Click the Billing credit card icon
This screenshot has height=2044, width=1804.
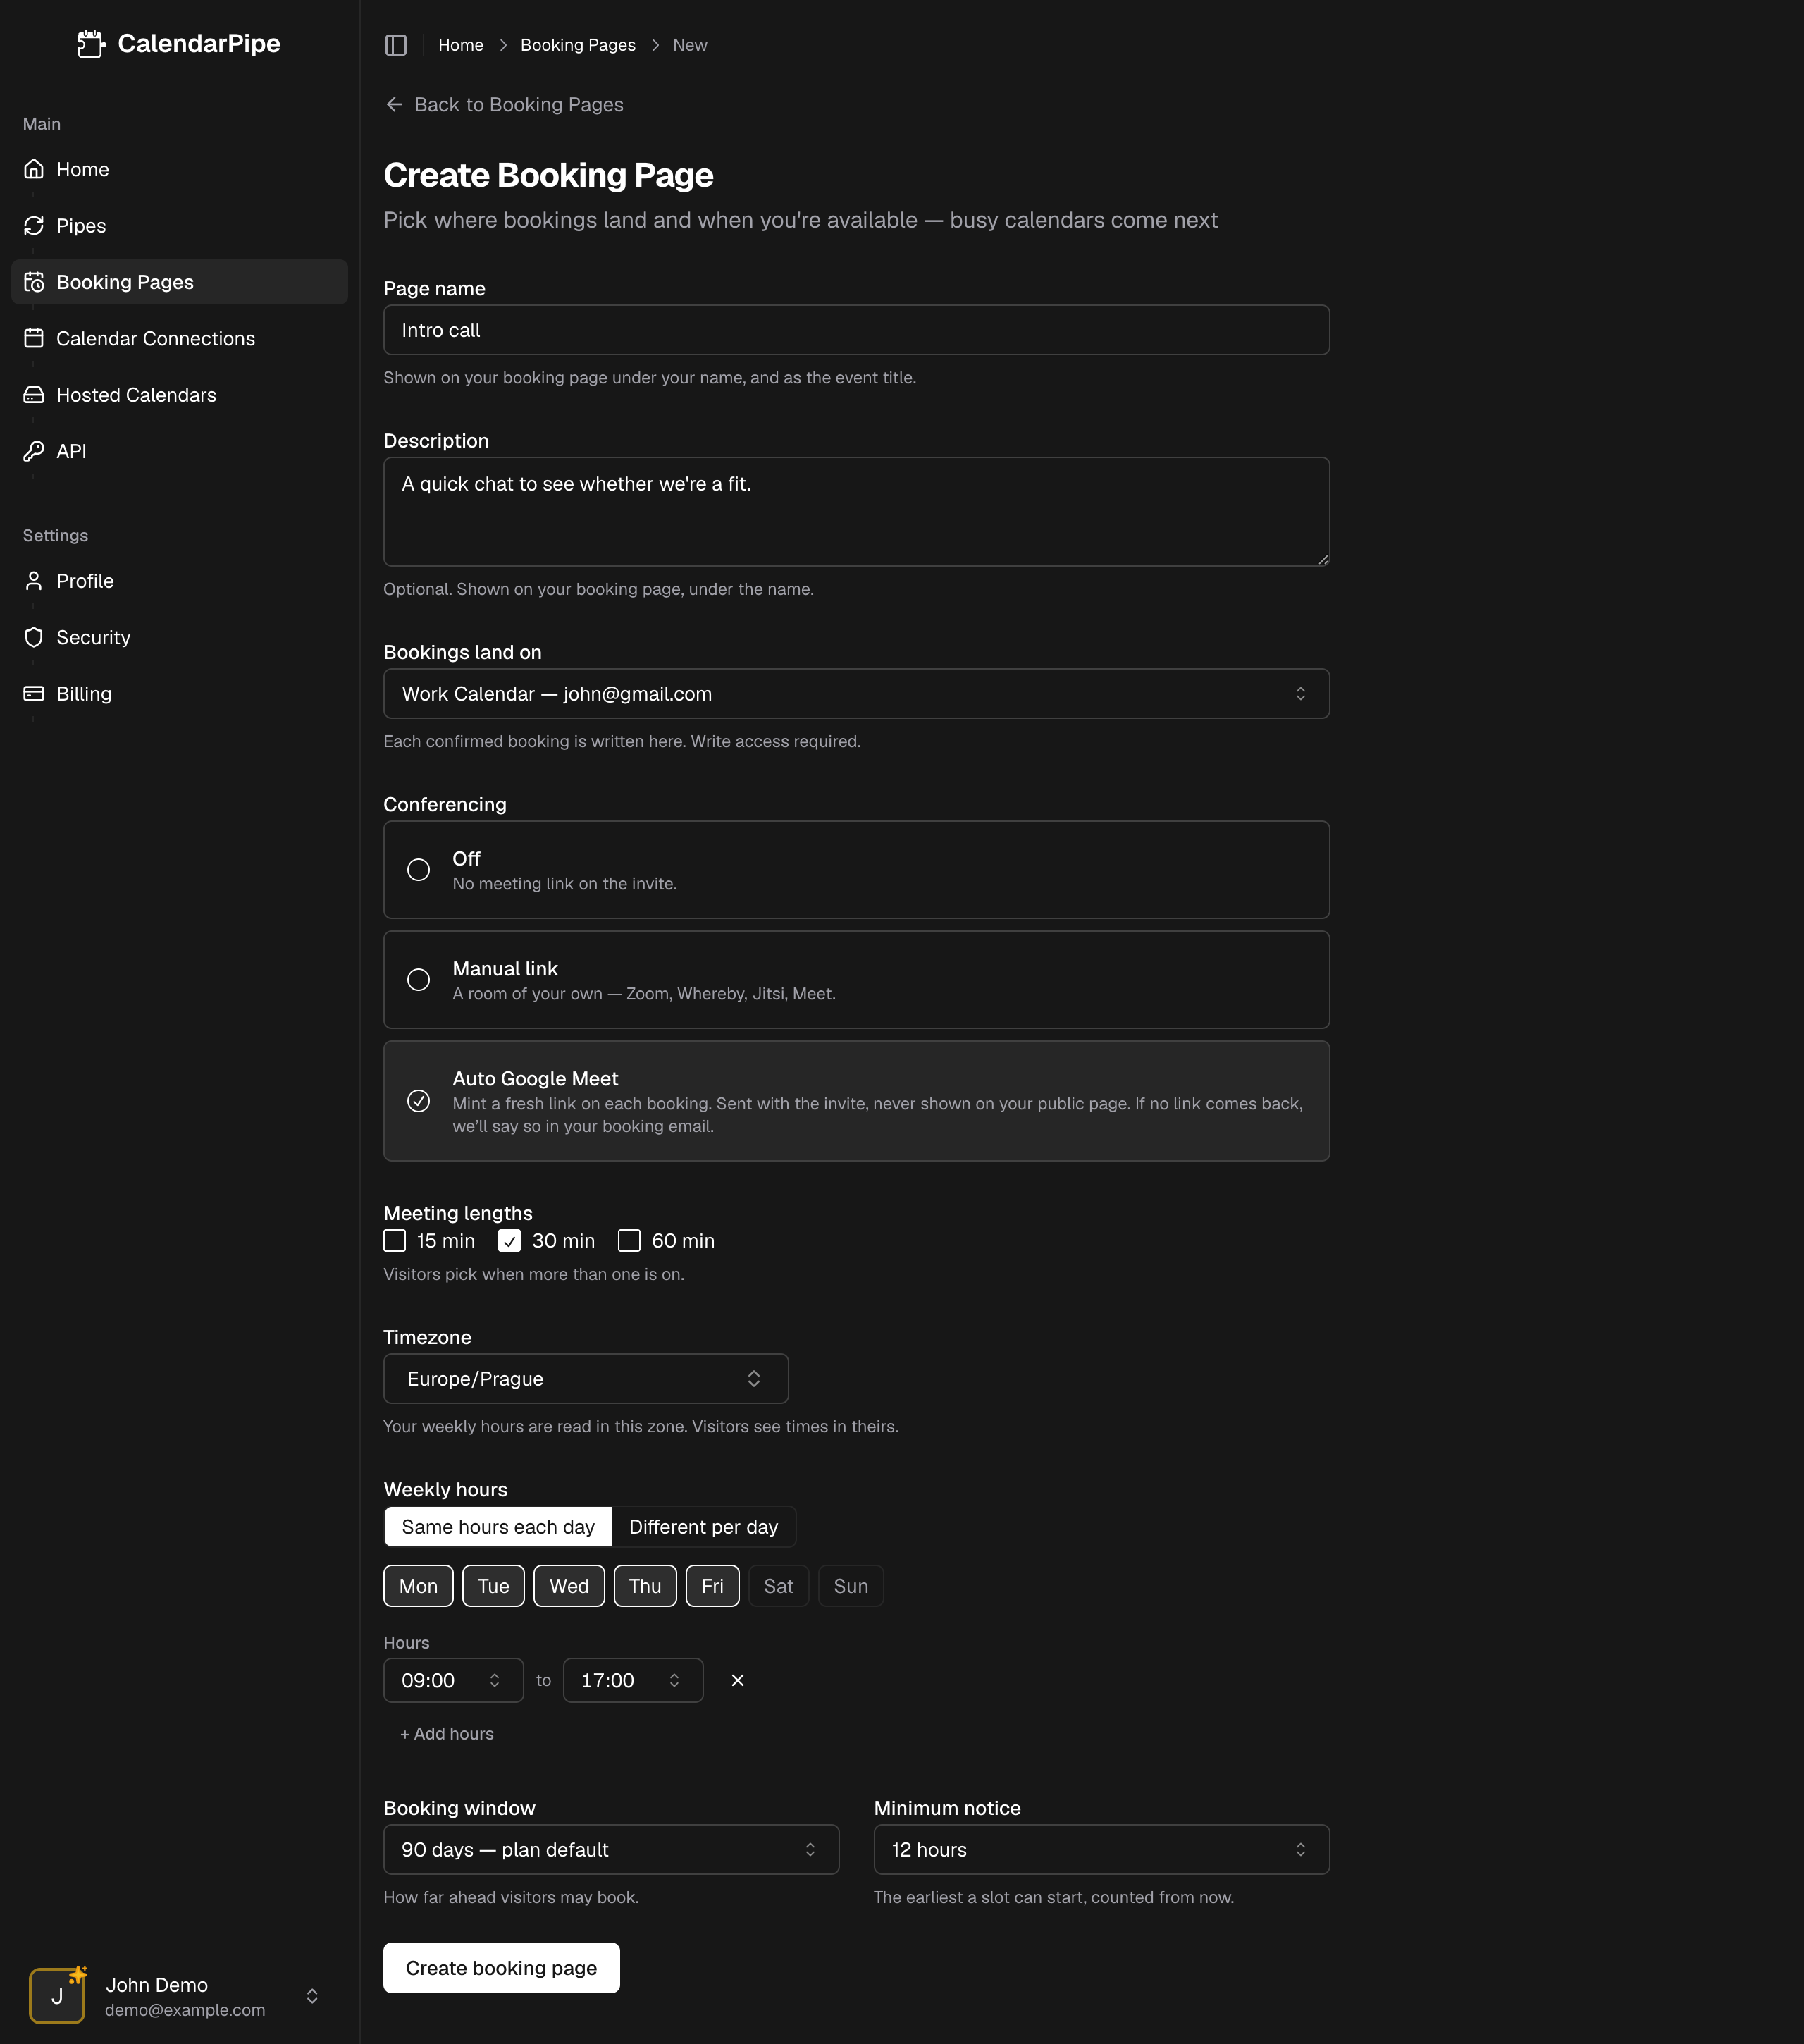click(34, 694)
